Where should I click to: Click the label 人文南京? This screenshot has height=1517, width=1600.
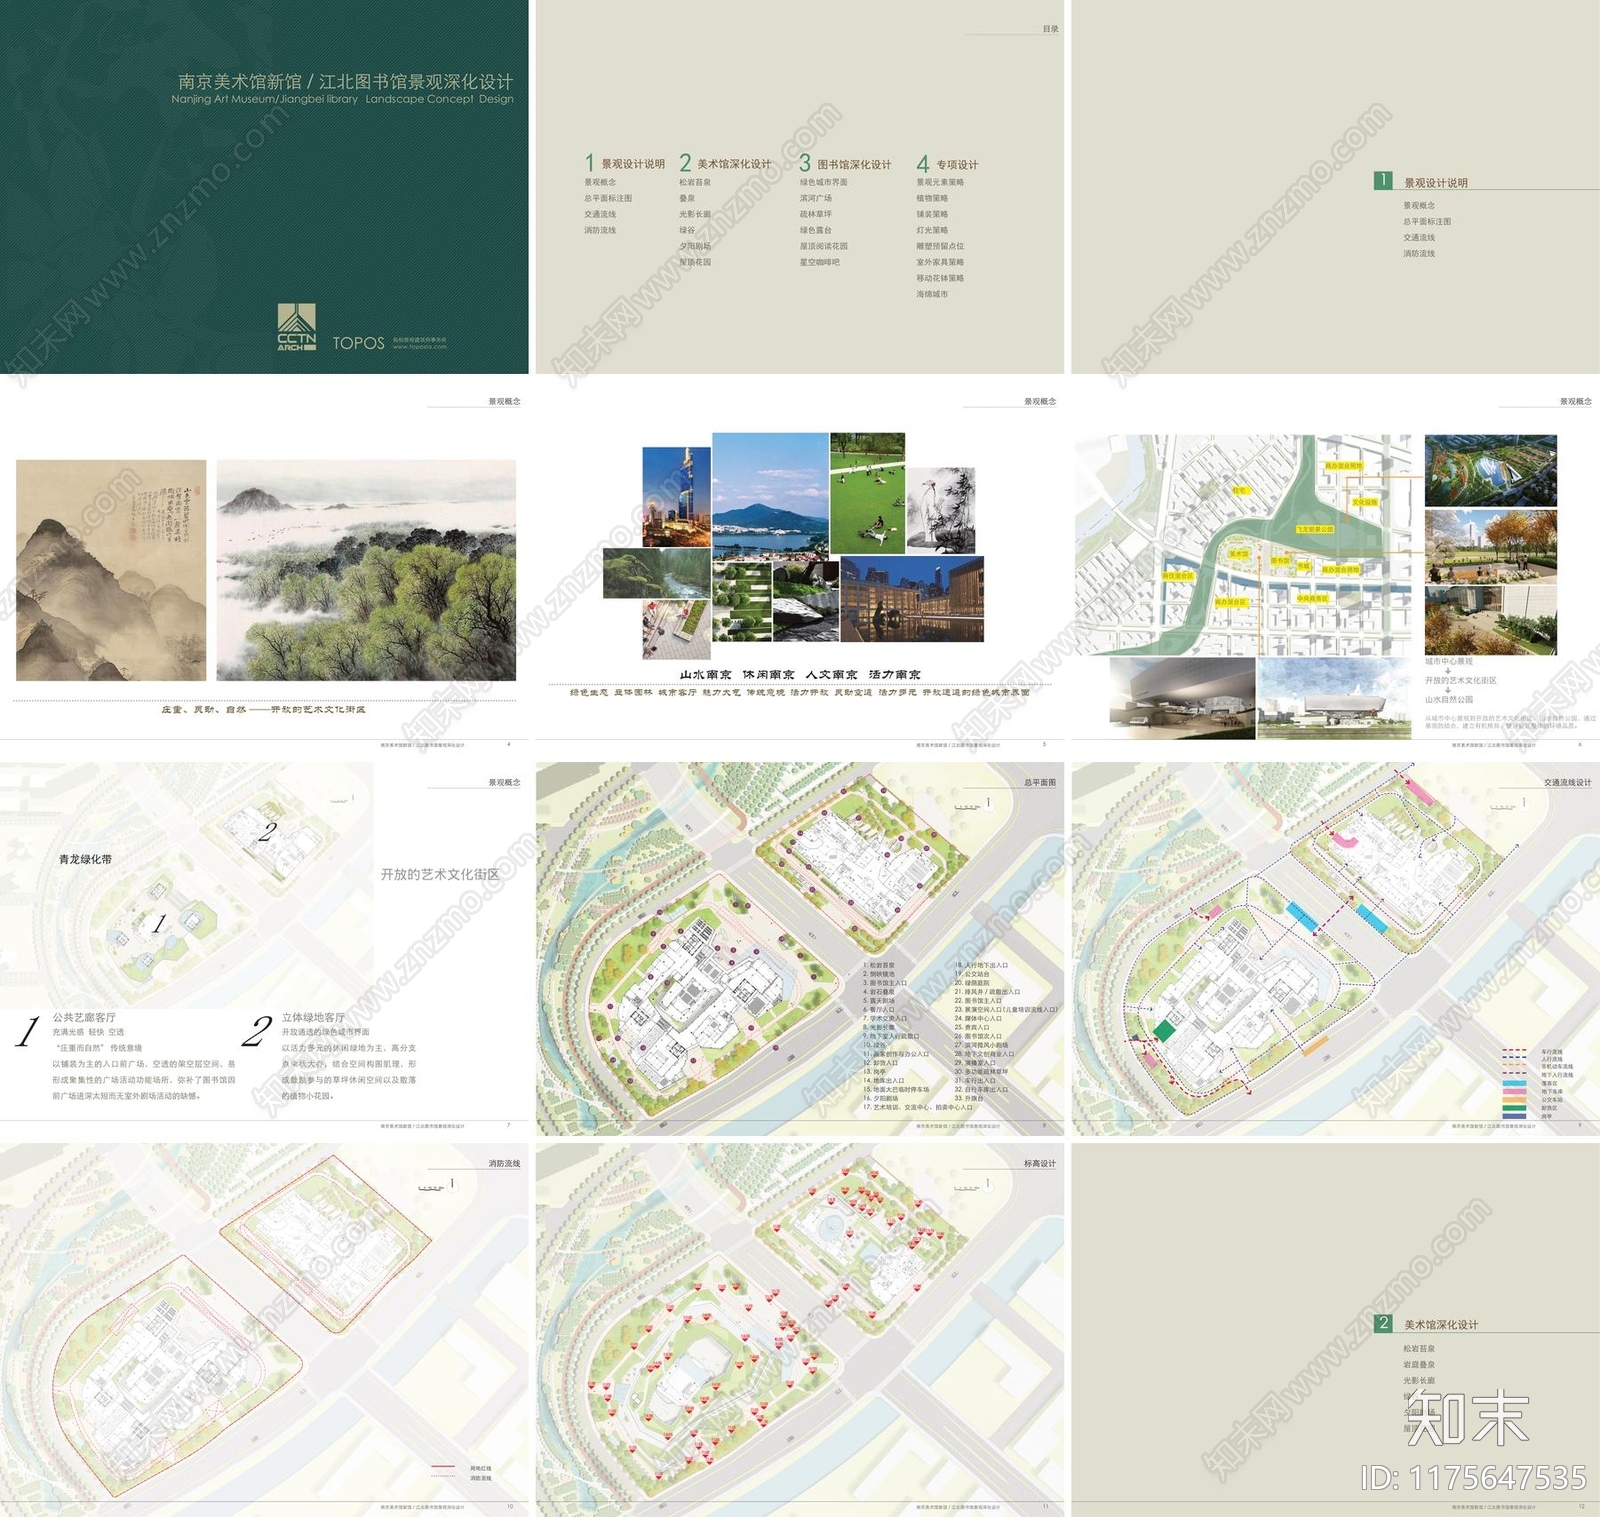[831, 675]
